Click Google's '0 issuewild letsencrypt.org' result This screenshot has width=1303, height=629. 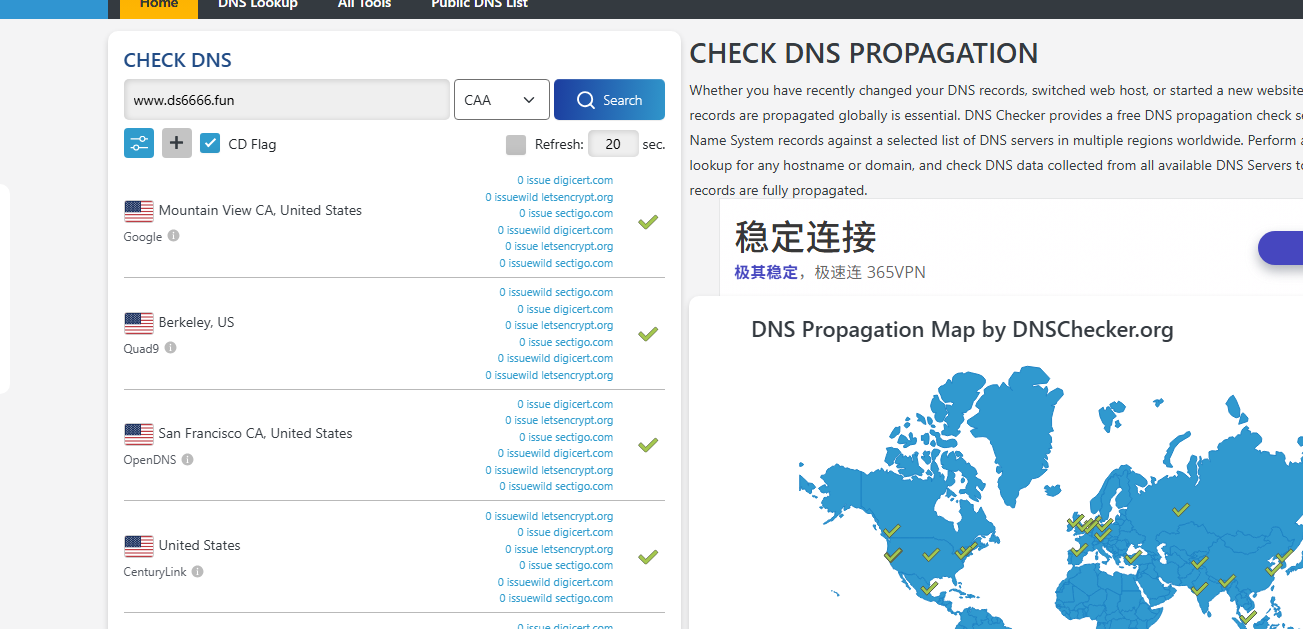(x=549, y=197)
